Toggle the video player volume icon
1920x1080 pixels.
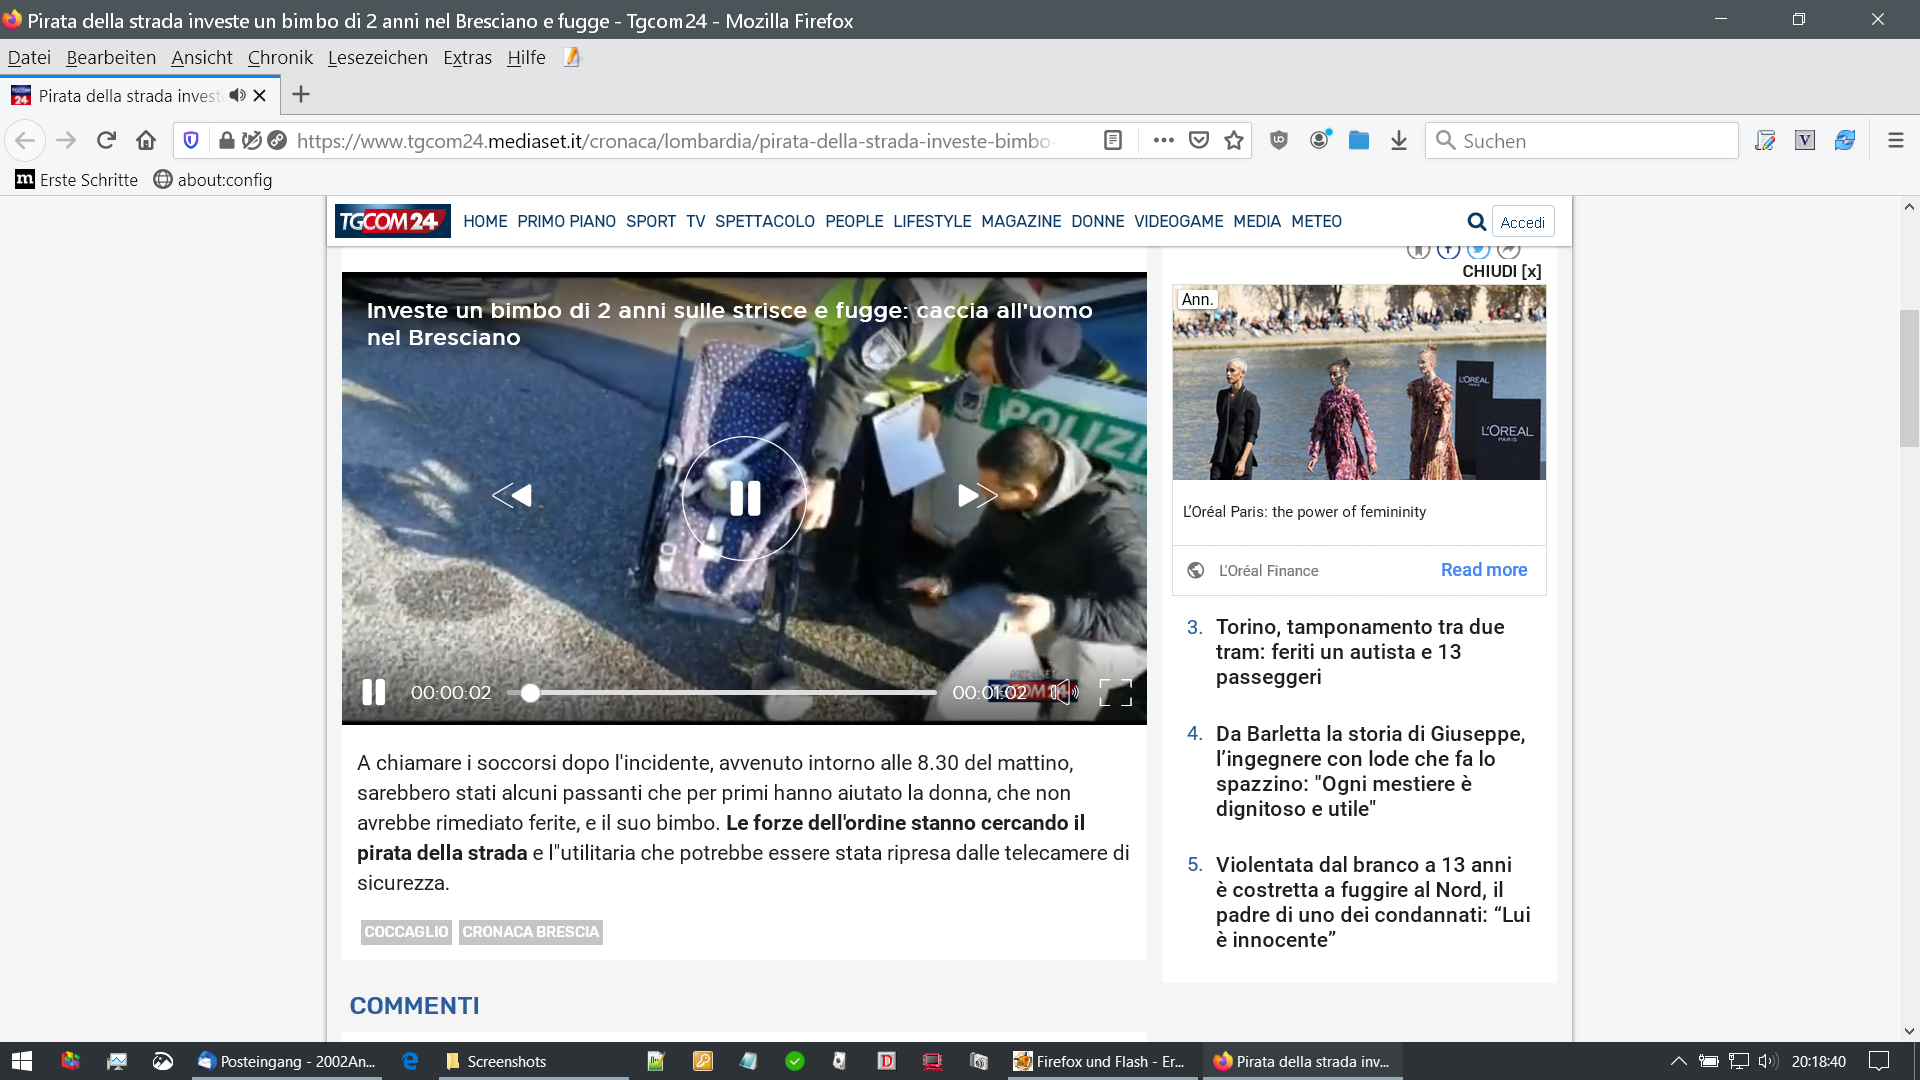pyautogui.click(x=1066, y=692)
